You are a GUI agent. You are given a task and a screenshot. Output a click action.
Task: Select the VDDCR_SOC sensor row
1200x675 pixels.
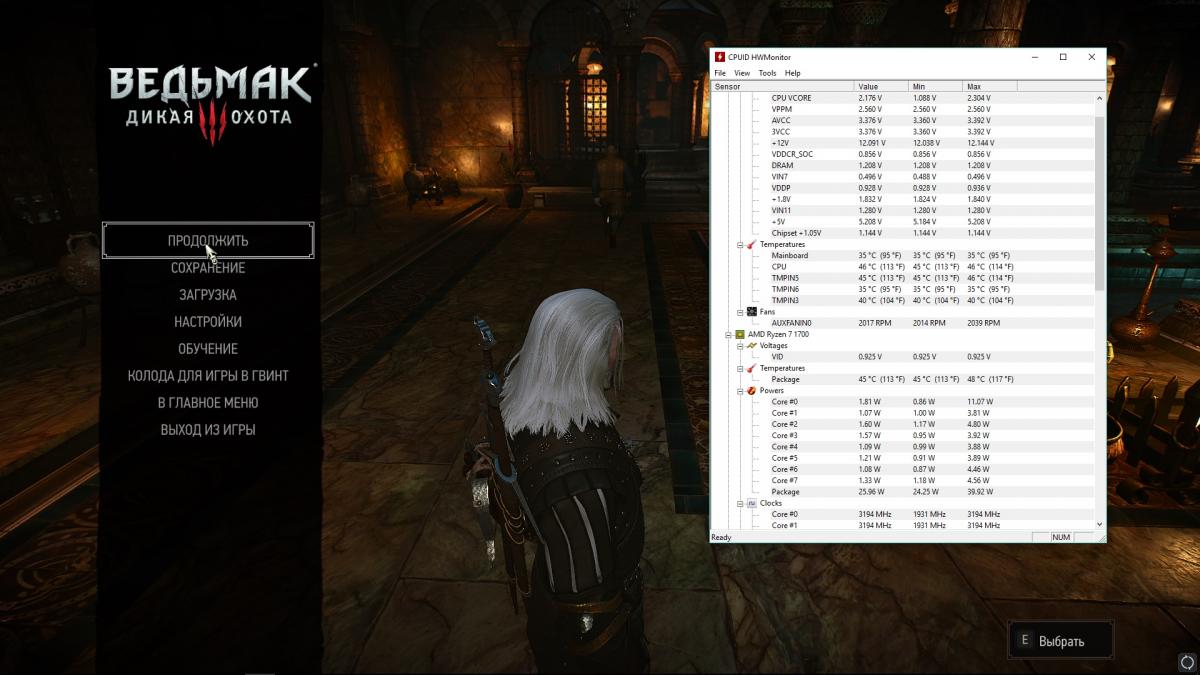click(903, 154)
